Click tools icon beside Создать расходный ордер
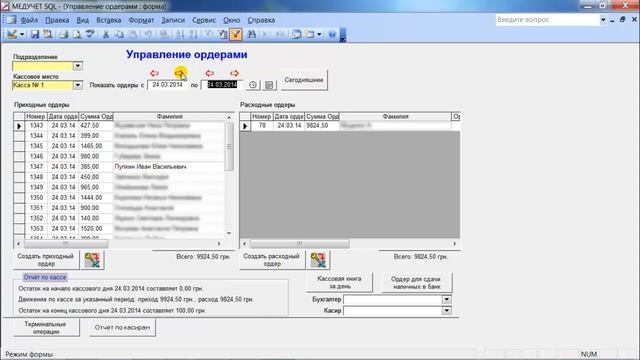The image size is (640, 360). click(x=318, y=260)
